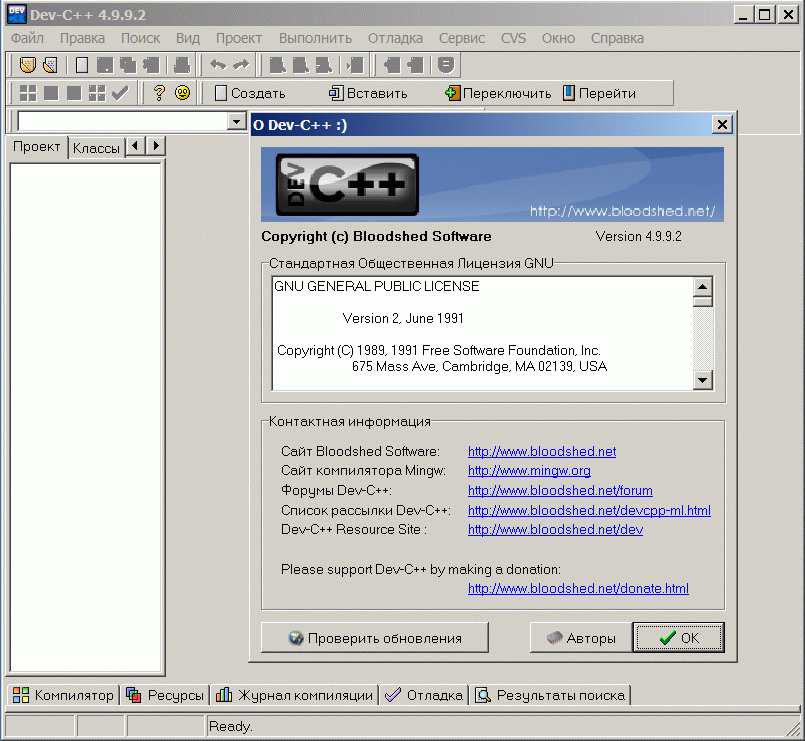Click the Debug checkmark toolbar icon
The image size is (805, 741).
120,93
